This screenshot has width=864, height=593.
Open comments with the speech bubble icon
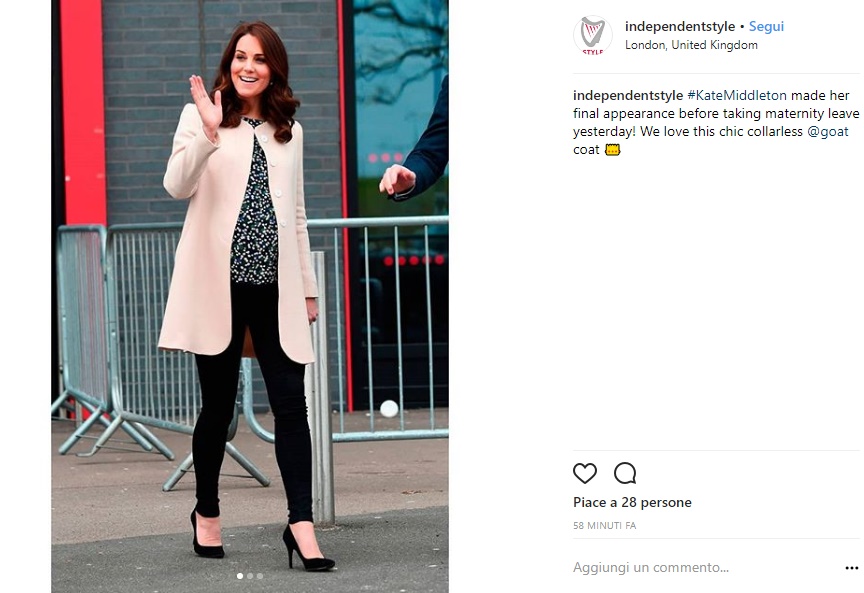(625, 473)
